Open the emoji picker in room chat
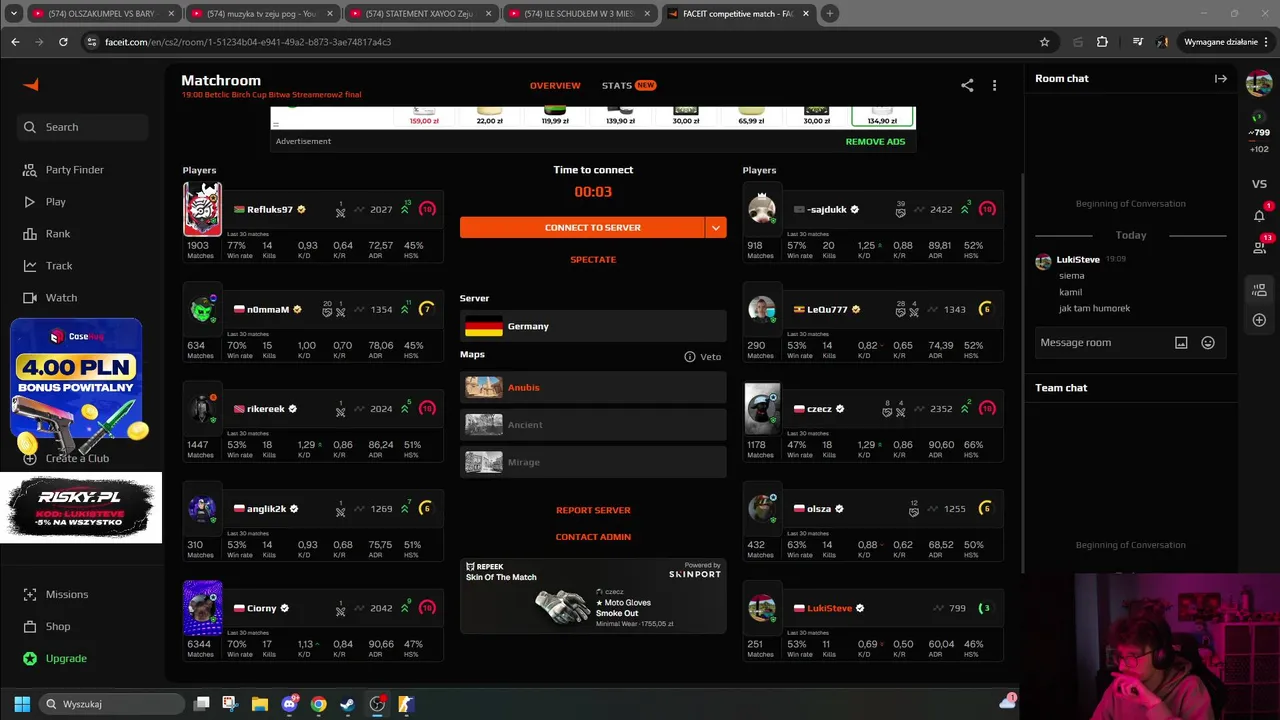1280x720 pixels. coord(1208,343)
